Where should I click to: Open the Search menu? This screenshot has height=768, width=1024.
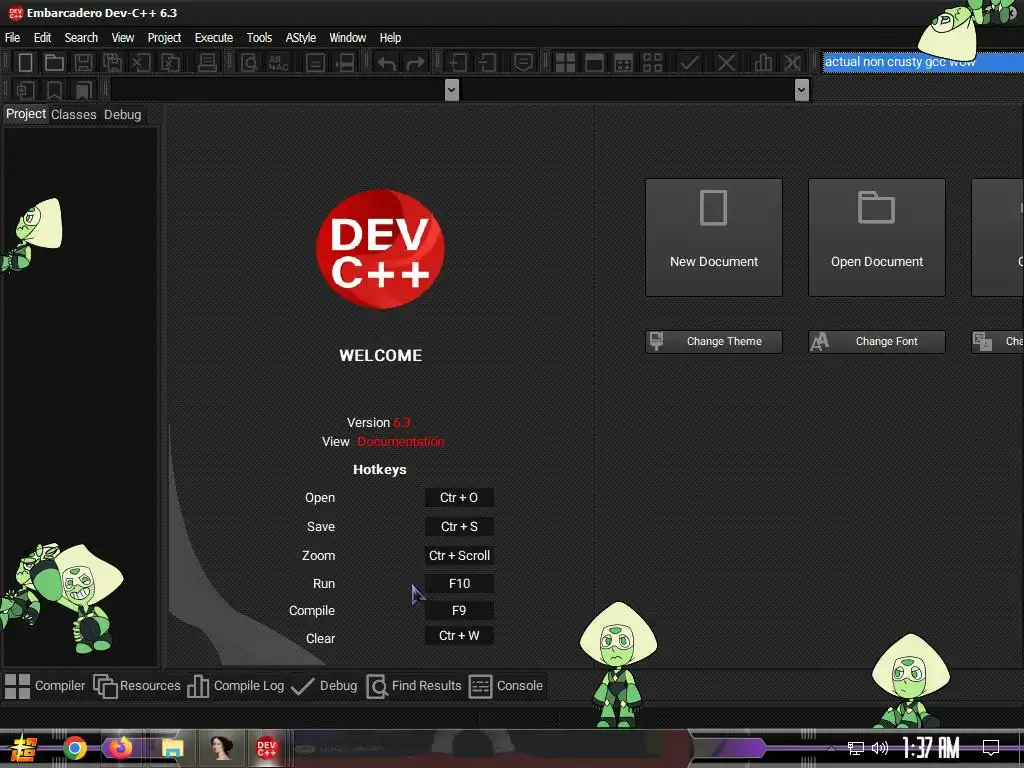click(x=81, y=38)
